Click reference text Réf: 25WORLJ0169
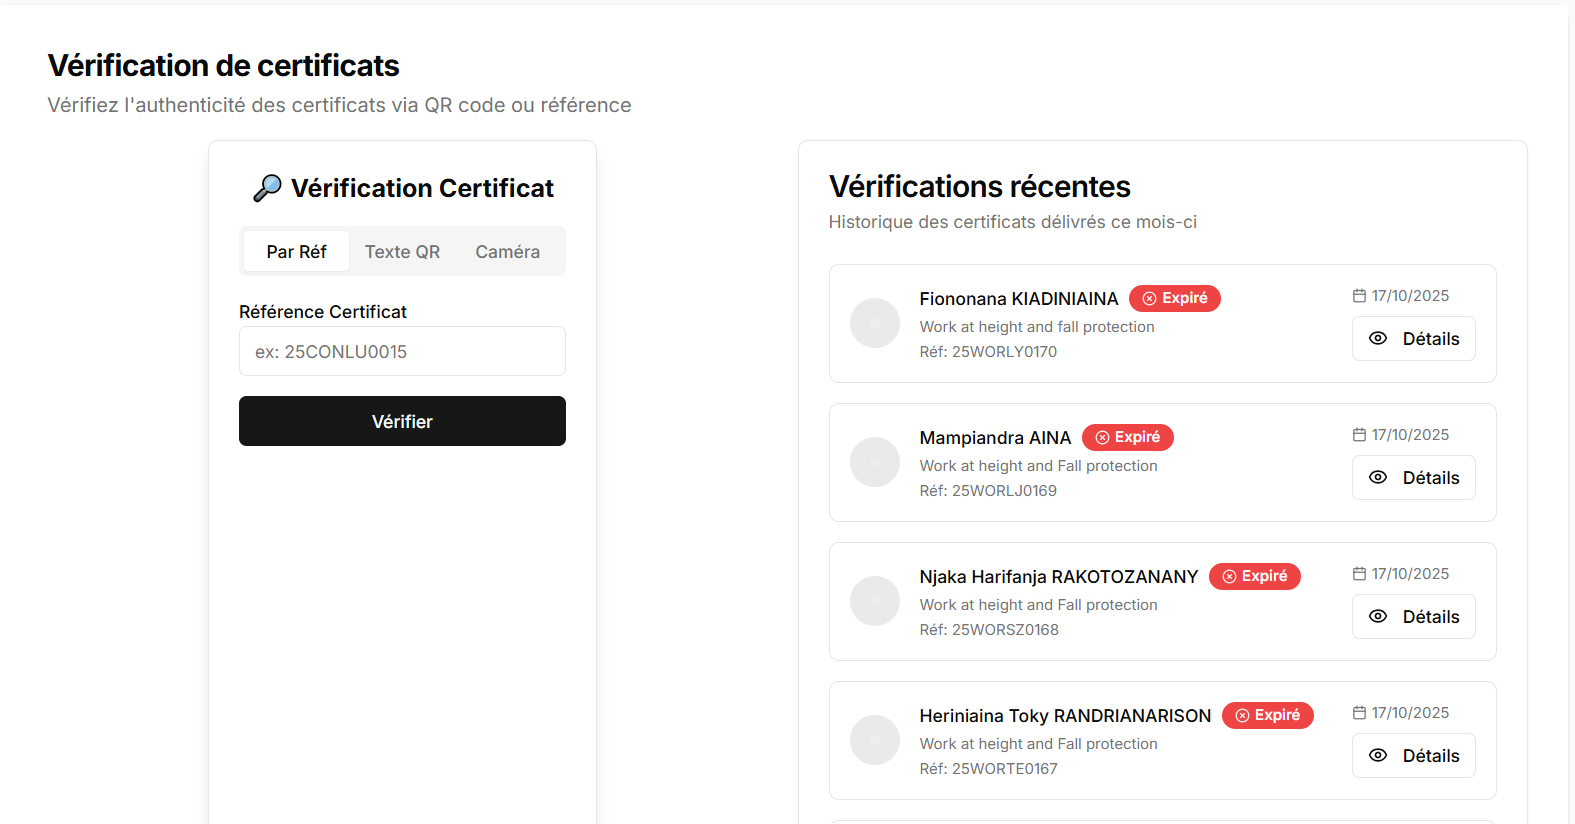Screen dimensions: 1575x824 click(988, 491)
